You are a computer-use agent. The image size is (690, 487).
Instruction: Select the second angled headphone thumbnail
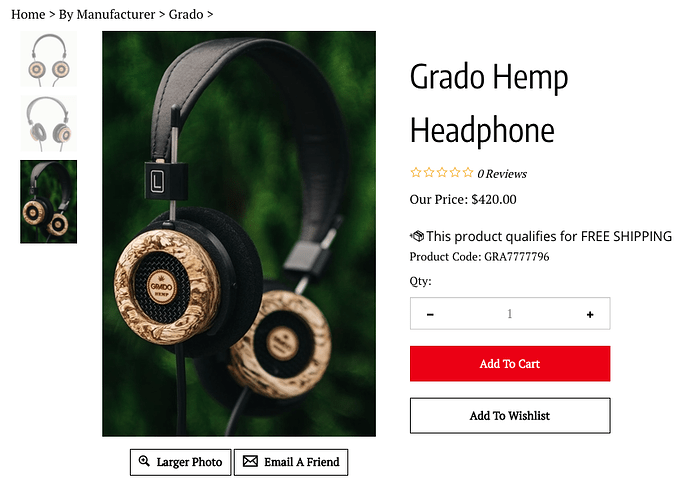point(48,124)
